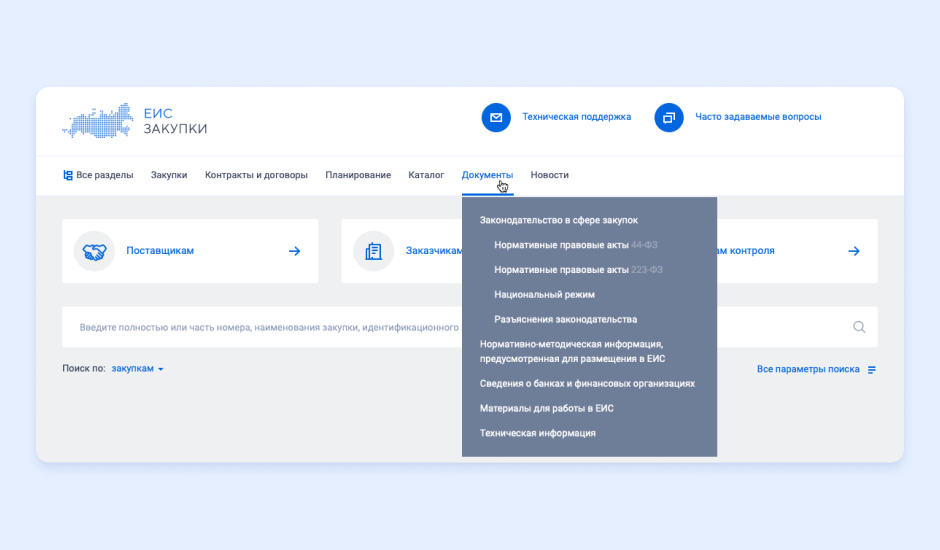This screenshot has width=940, height=550.
Task: Open the Техническая поддержка envelope icon
Action: [496, 118]
